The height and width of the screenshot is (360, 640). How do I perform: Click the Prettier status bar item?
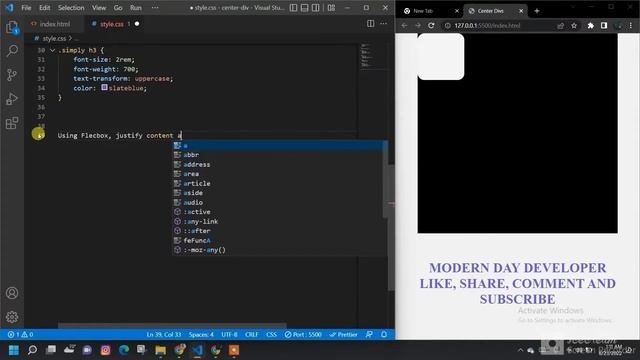(x=343, y=334)
